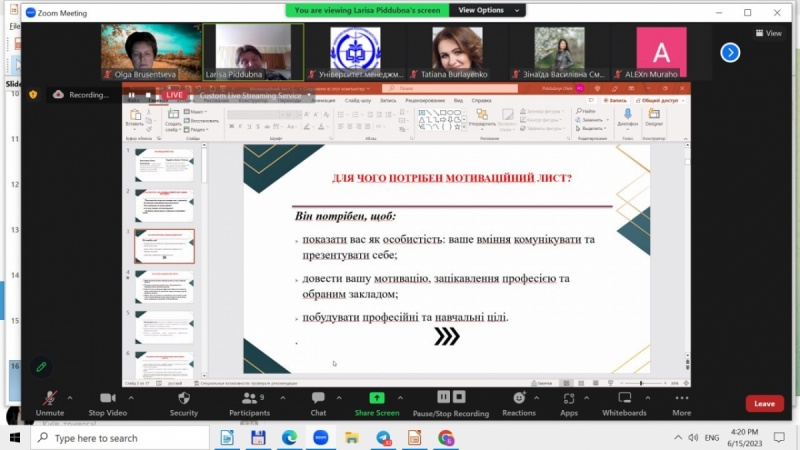Click the red Leave button

(764, 404)
